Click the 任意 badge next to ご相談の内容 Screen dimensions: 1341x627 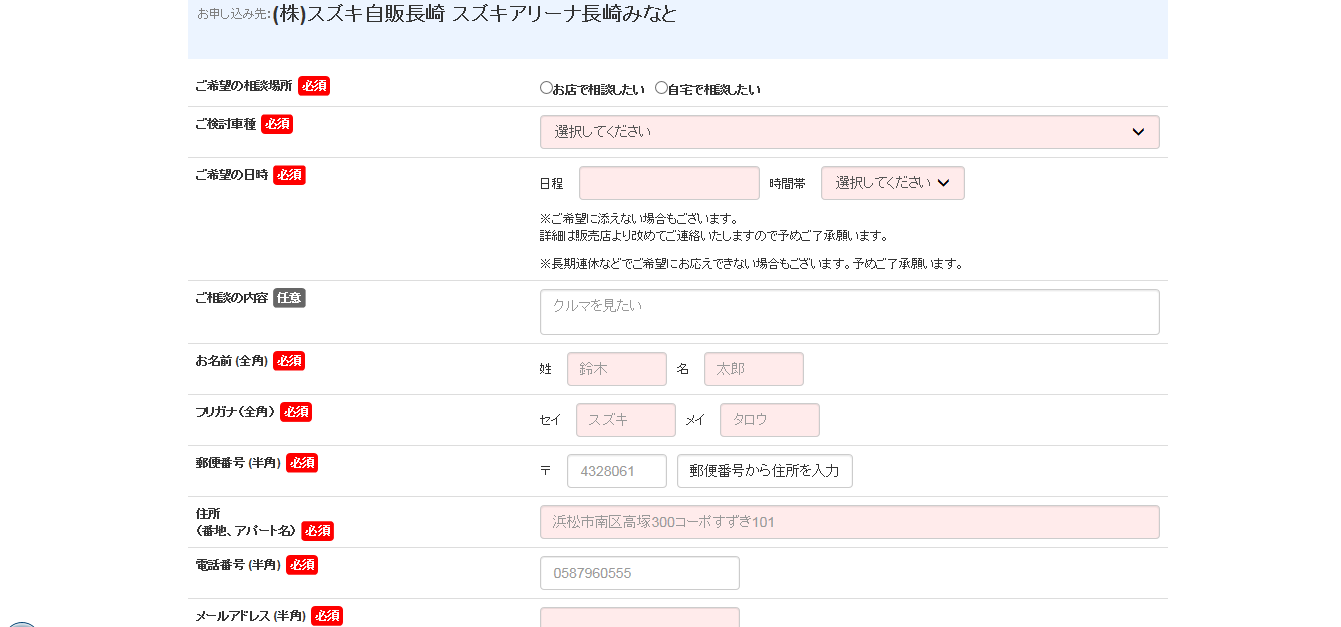click(x=289, y=297)
